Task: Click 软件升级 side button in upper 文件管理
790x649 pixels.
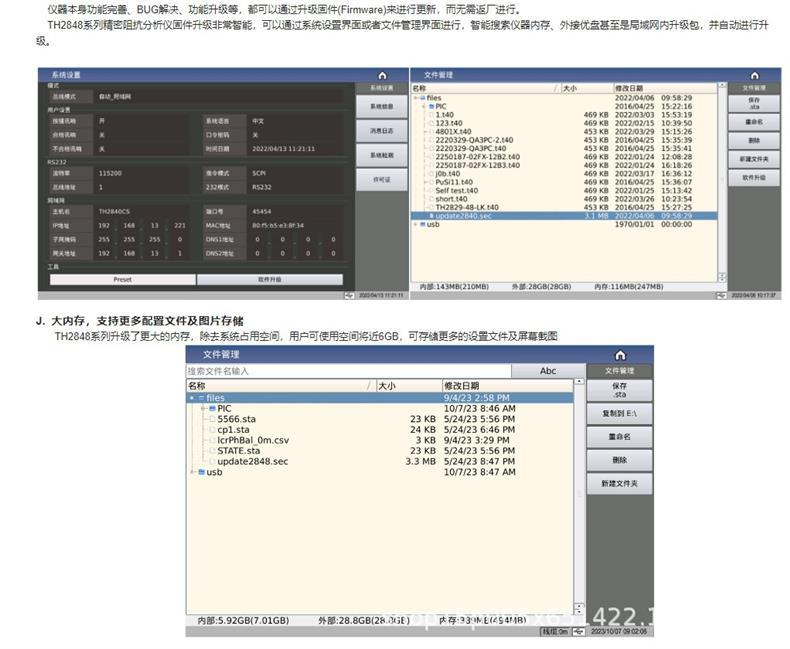Action: point(754,178)
